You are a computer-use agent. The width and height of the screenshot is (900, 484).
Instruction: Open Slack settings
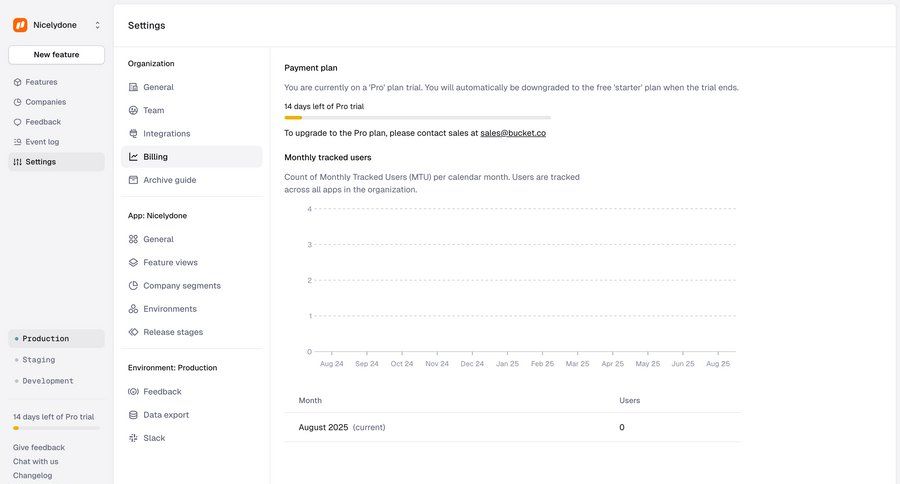click(x=192, y=438)
